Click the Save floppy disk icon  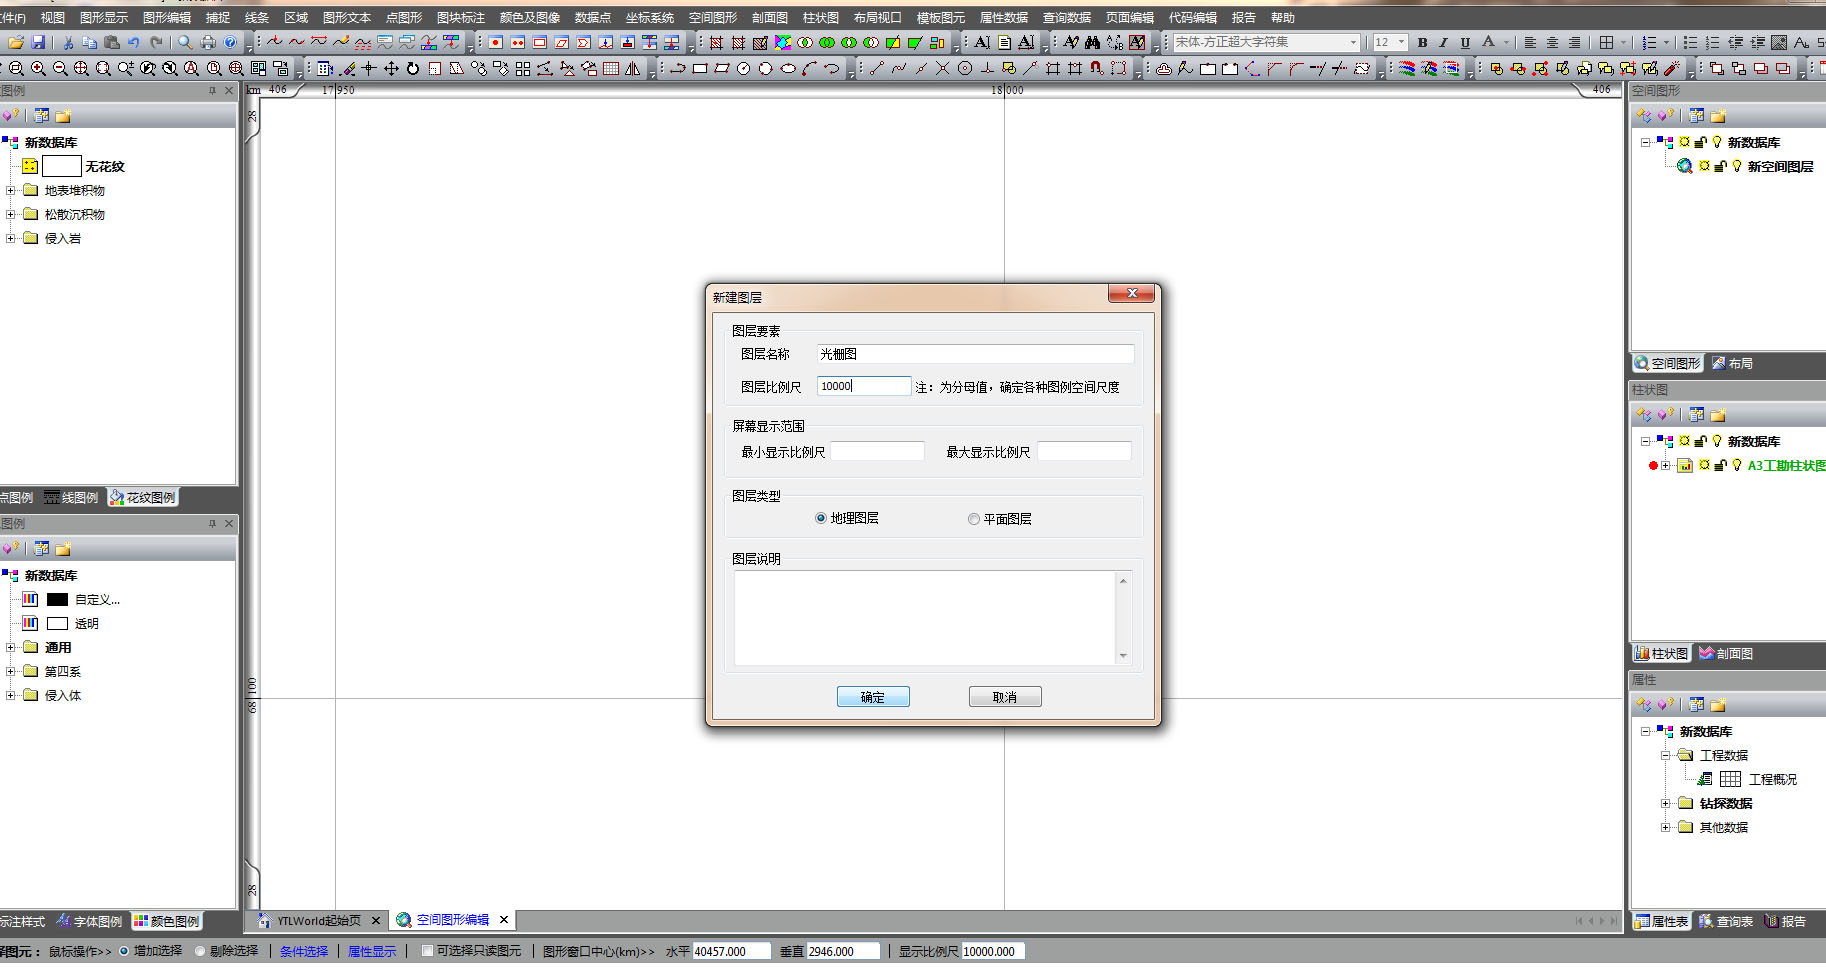(x=38, y=42)
